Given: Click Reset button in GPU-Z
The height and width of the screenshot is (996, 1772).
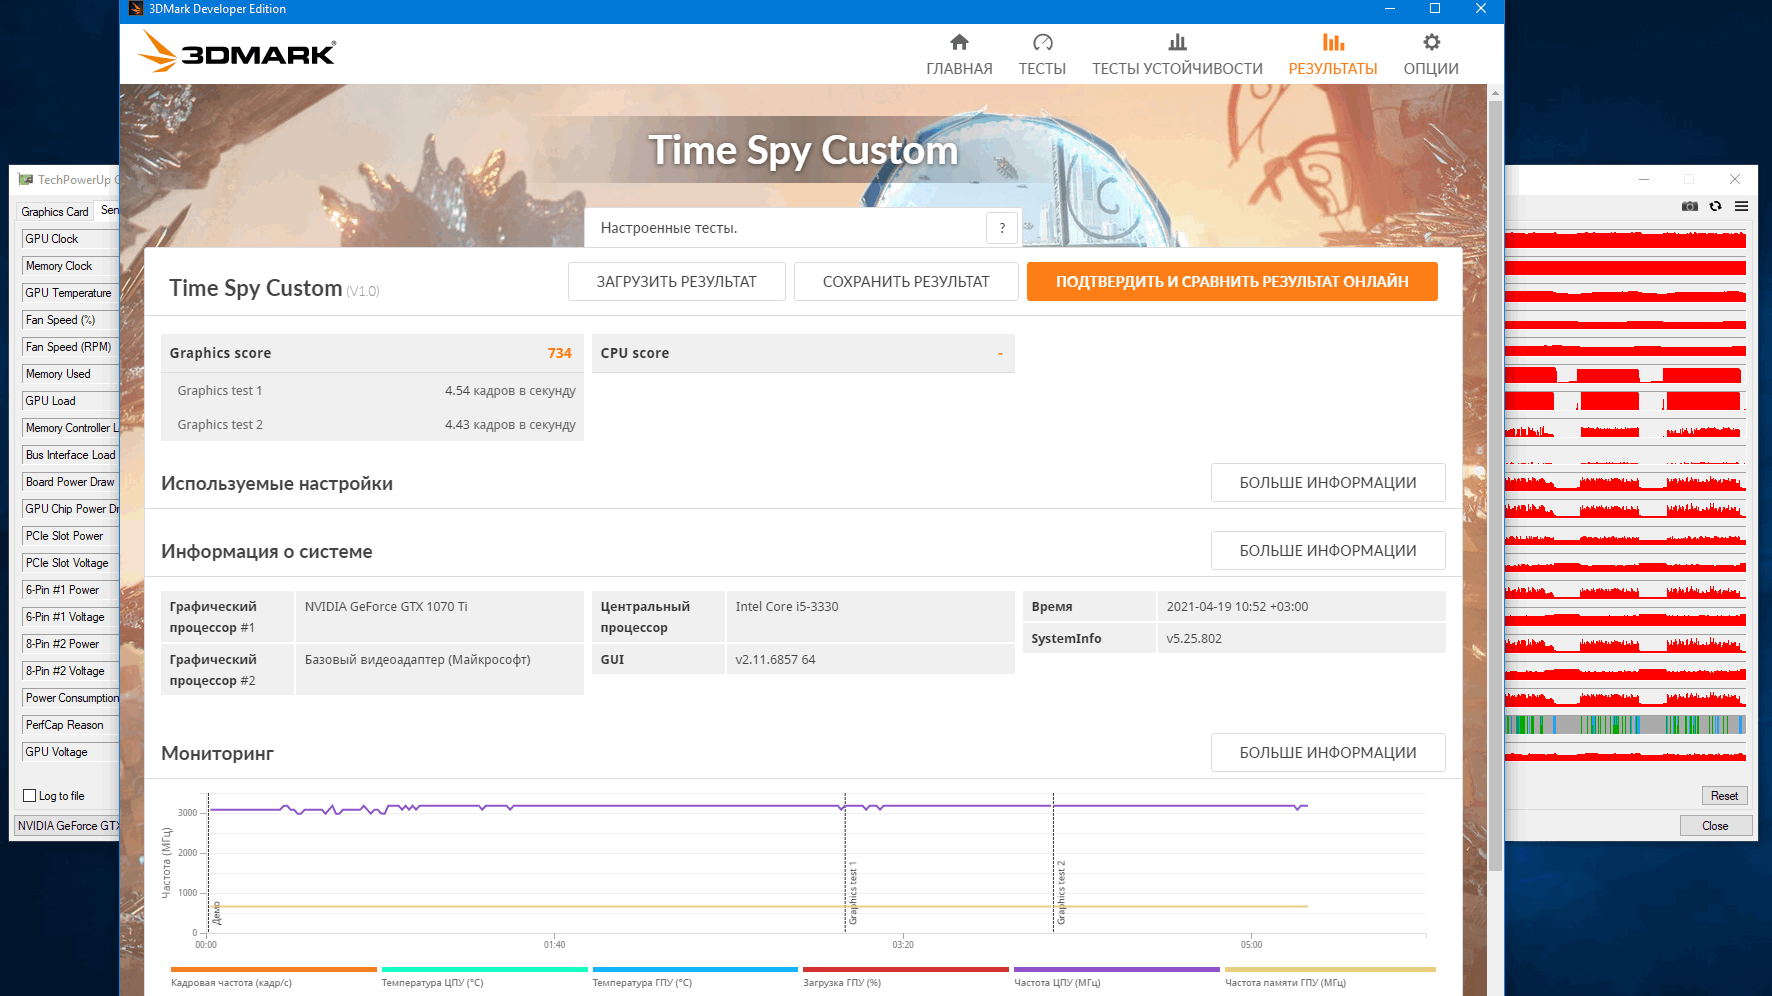Looking at the screenshot, I should [x=1725, y=796].
